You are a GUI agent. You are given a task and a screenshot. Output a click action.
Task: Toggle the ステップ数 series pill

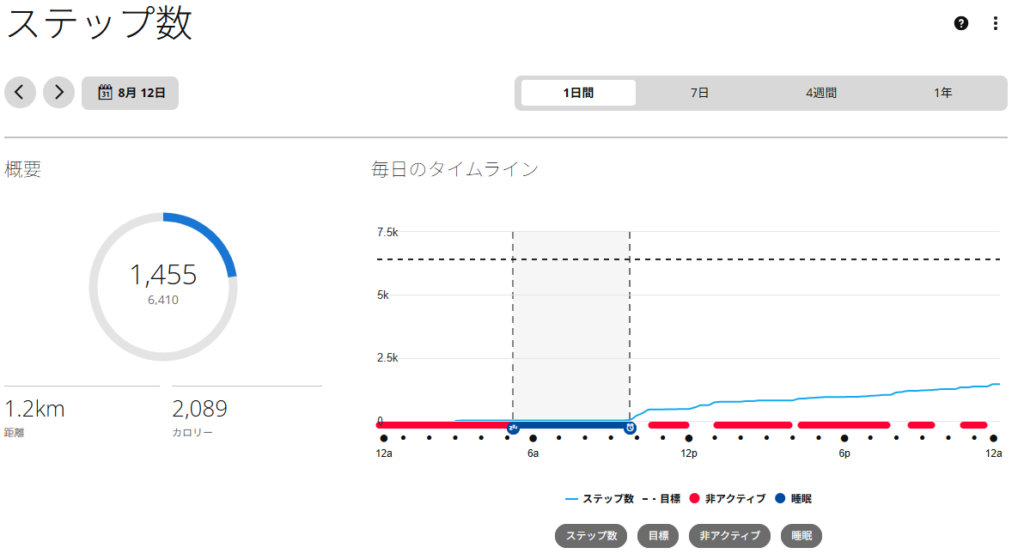(x=591, y=536)
